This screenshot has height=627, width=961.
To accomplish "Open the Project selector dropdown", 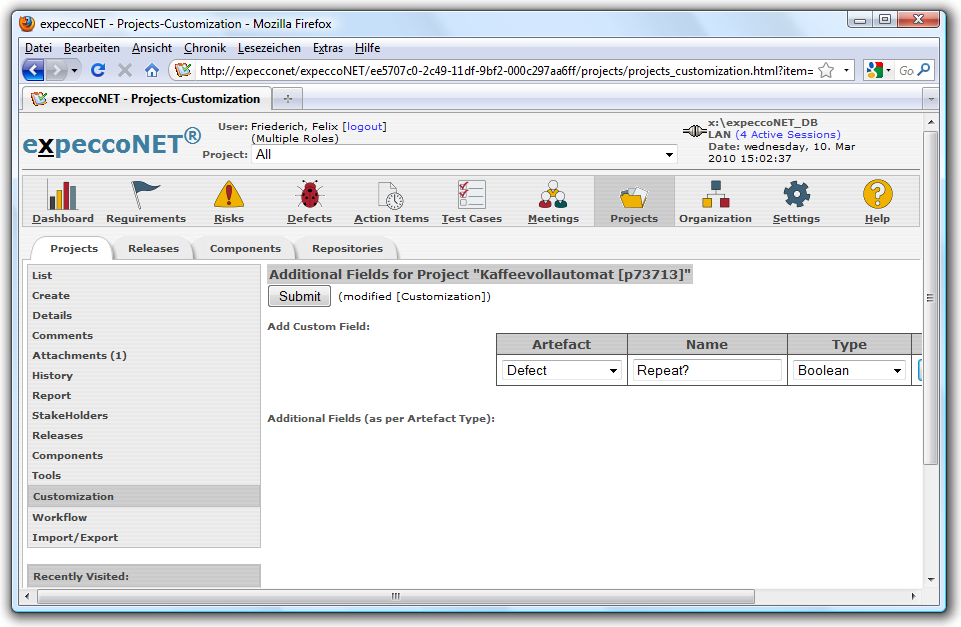I will pos(465,154).
